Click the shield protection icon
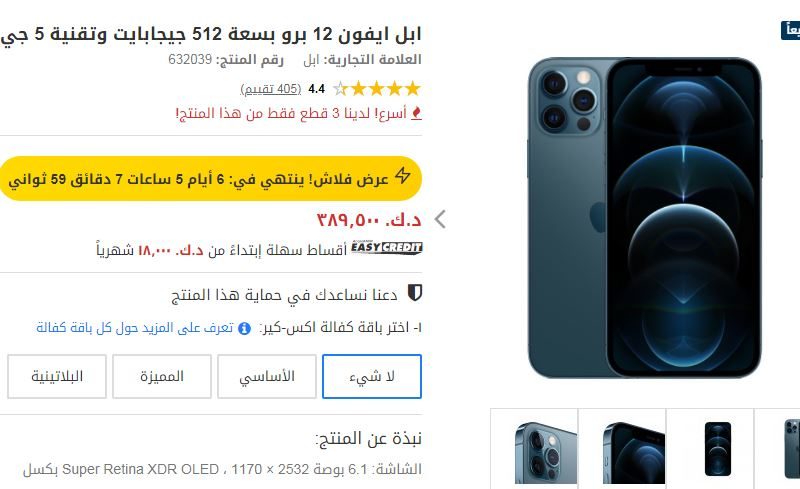The image size is (800, 489). [x=415, y=293]
